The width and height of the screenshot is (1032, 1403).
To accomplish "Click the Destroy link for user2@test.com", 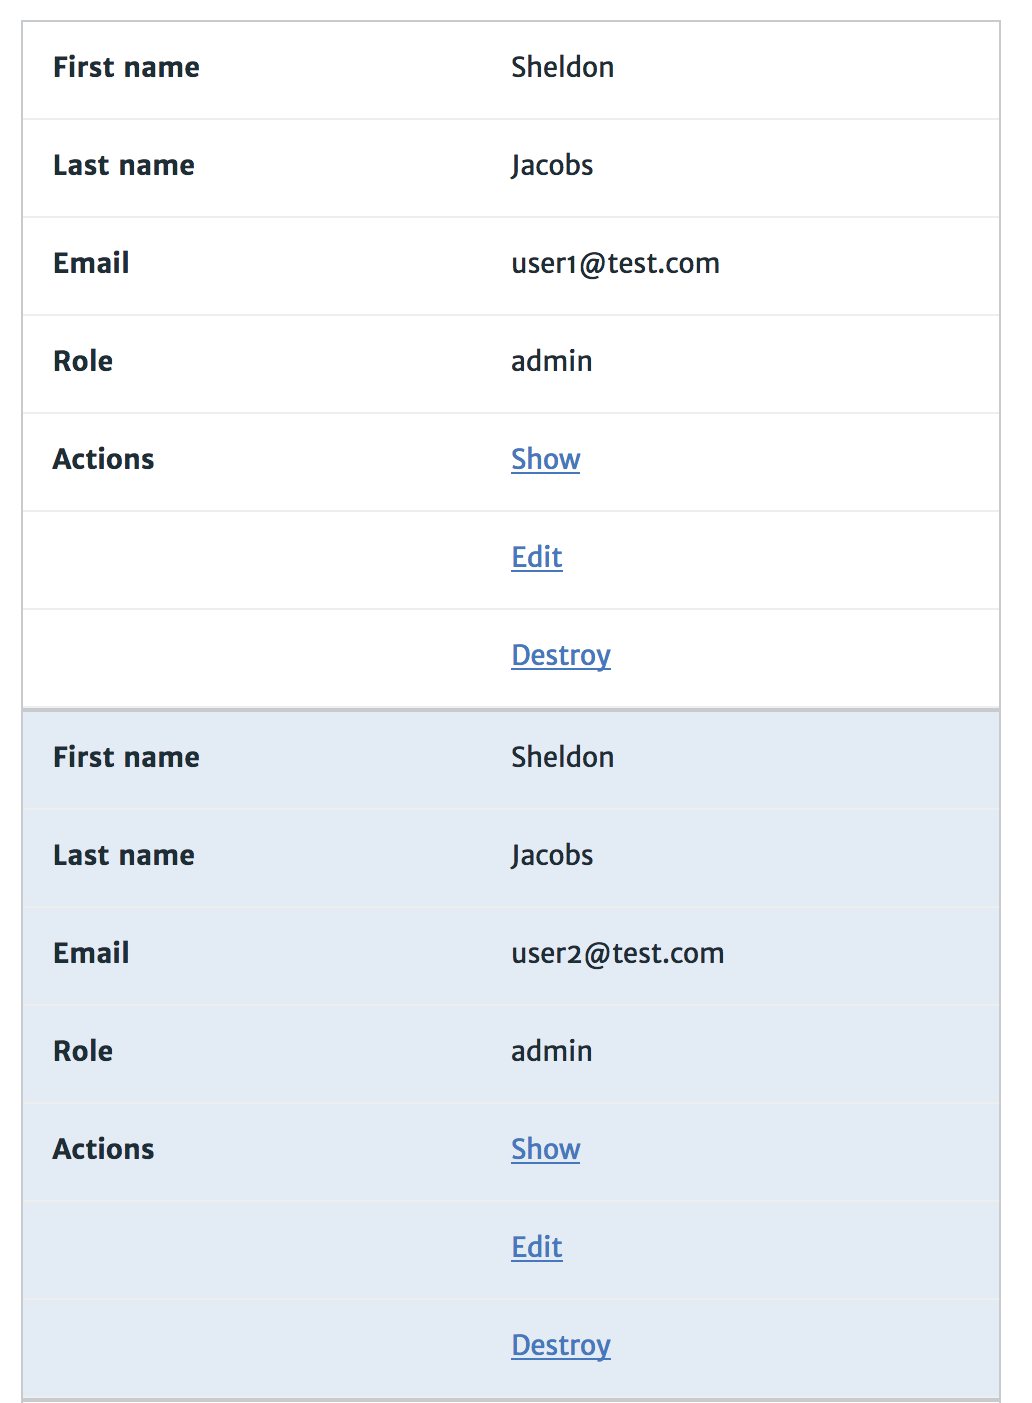I will [x=561, y=1345].
